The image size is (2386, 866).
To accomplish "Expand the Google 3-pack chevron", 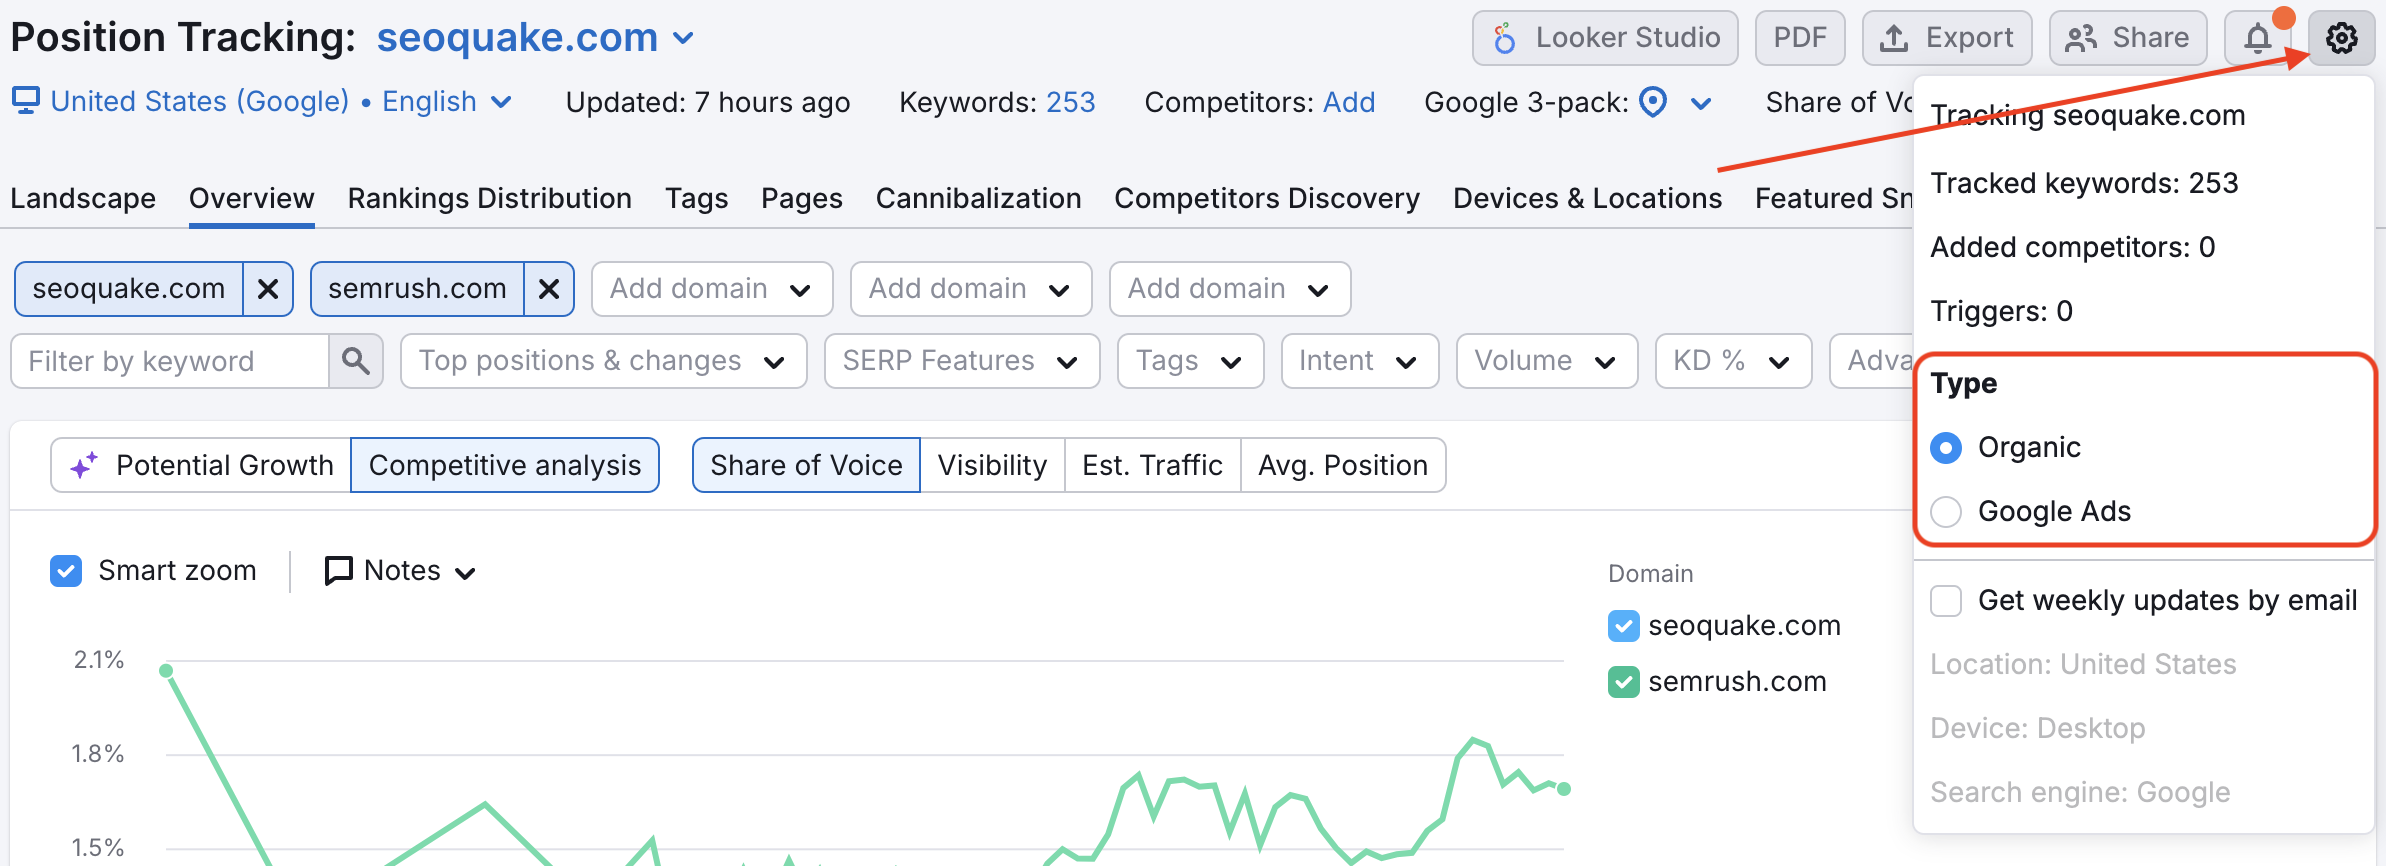I will coord(1701,103).
